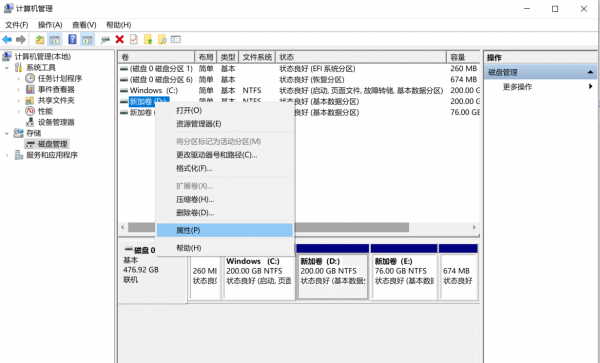
Task: Click the horizontal scrollbar right arrow
Action: click(x=474, y=228)
